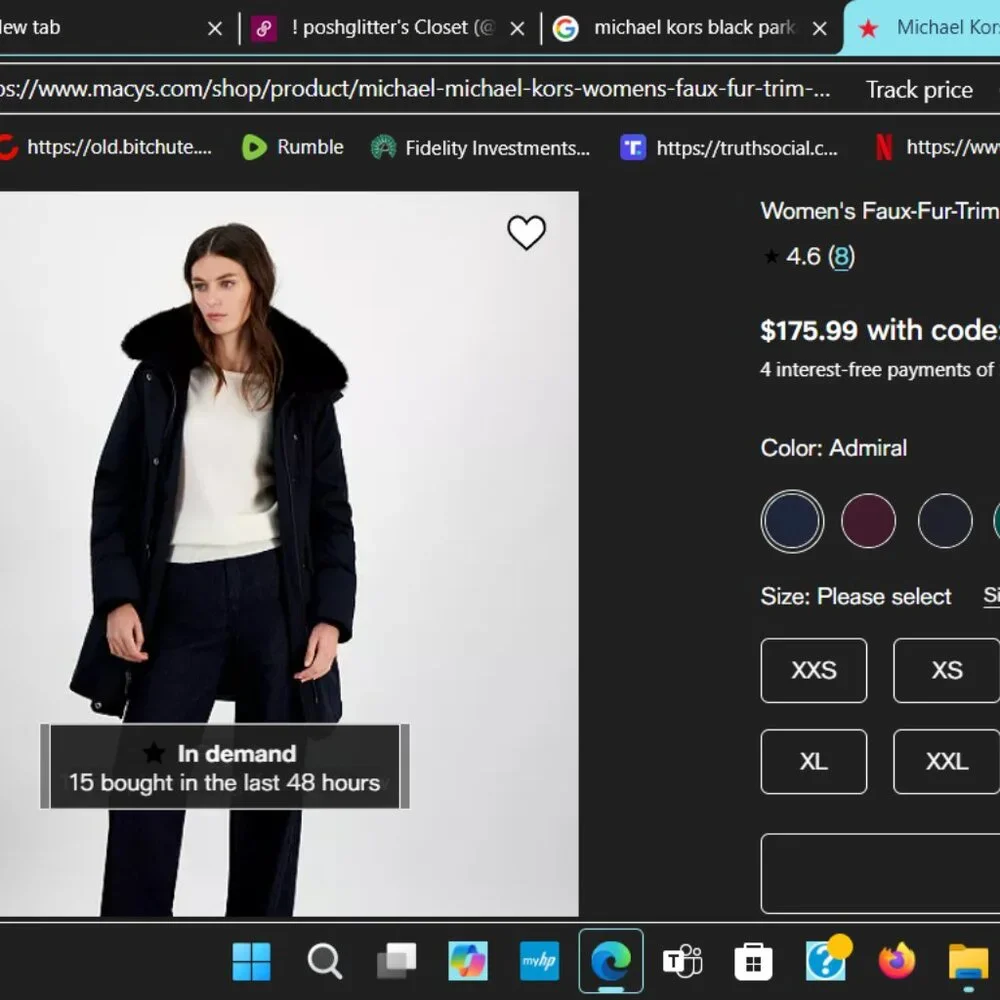Click the "Size: Please select" label
The image size is (1000, 1000).
856,596
